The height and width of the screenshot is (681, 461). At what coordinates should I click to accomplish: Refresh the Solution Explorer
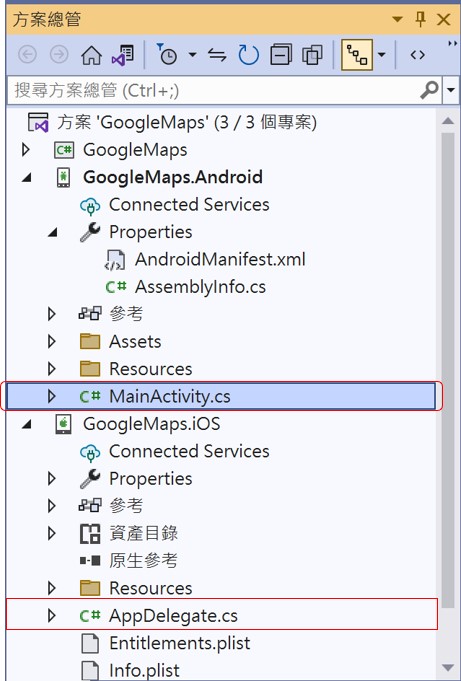[x=249, y=55]
